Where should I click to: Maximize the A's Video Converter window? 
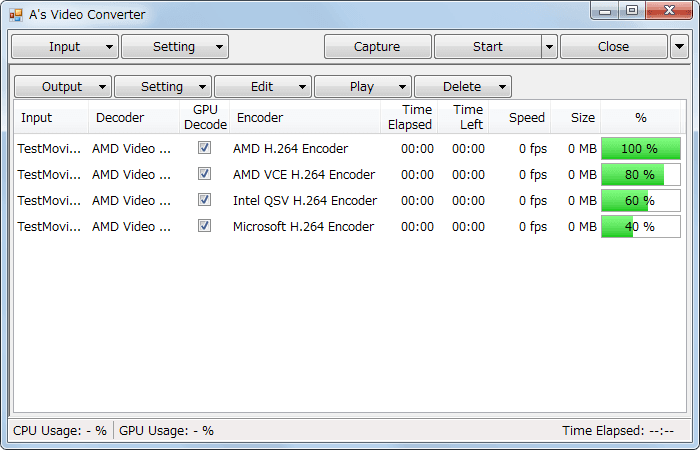632,11
